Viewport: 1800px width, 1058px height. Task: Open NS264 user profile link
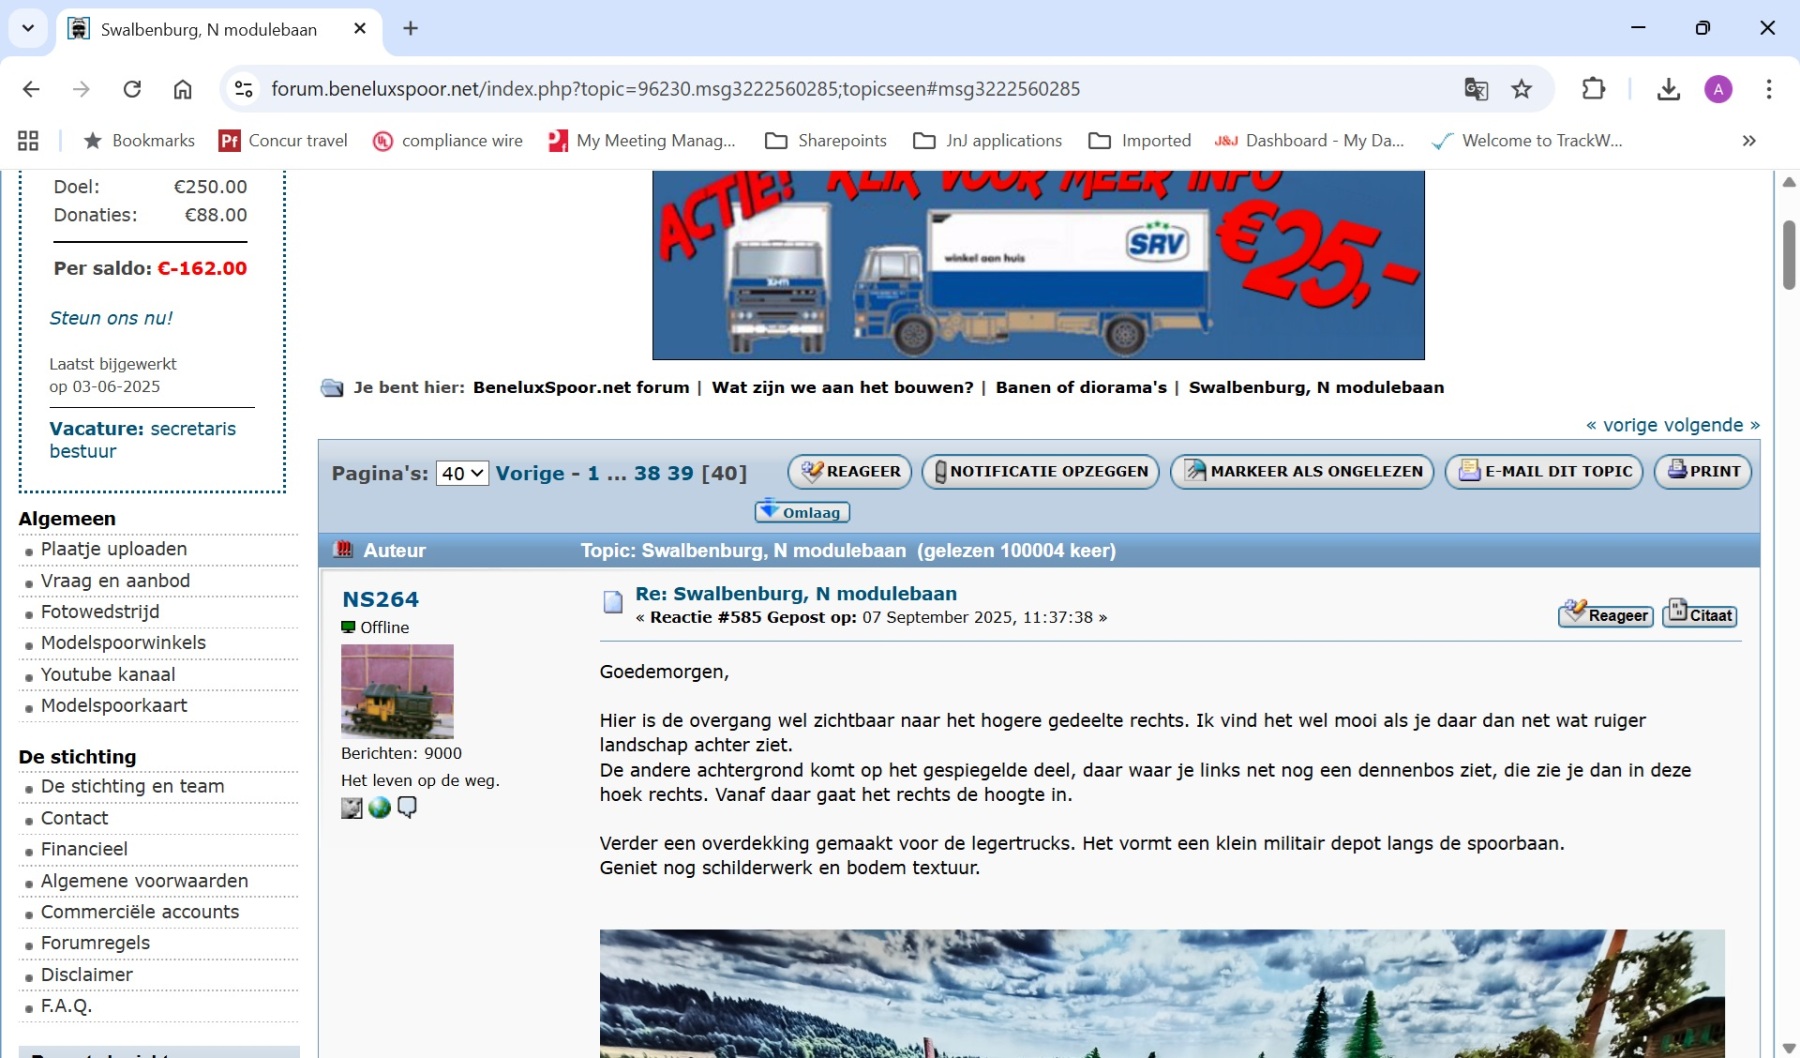[x=380, y=599]
